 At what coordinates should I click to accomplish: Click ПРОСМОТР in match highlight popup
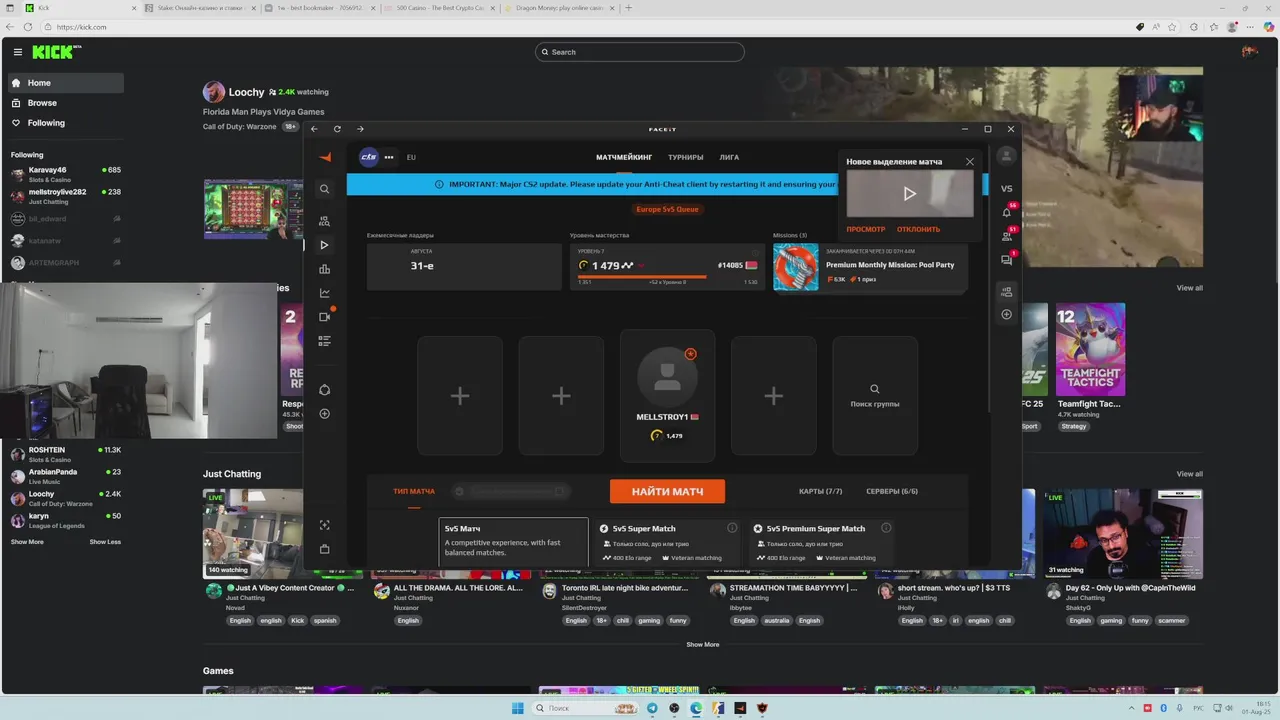point(866,229)
